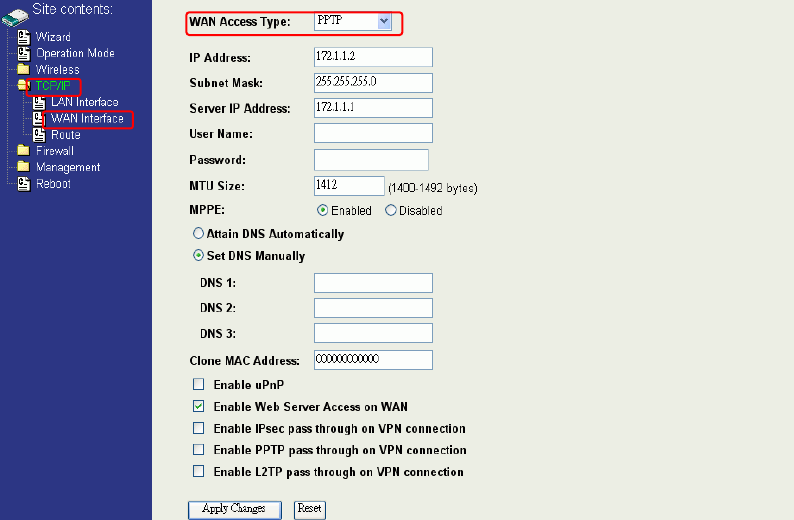This screenshot has height=520, width=794.
Task: Open the Operation Mode page
Action: pyautogui.click(x=75, y=53)
